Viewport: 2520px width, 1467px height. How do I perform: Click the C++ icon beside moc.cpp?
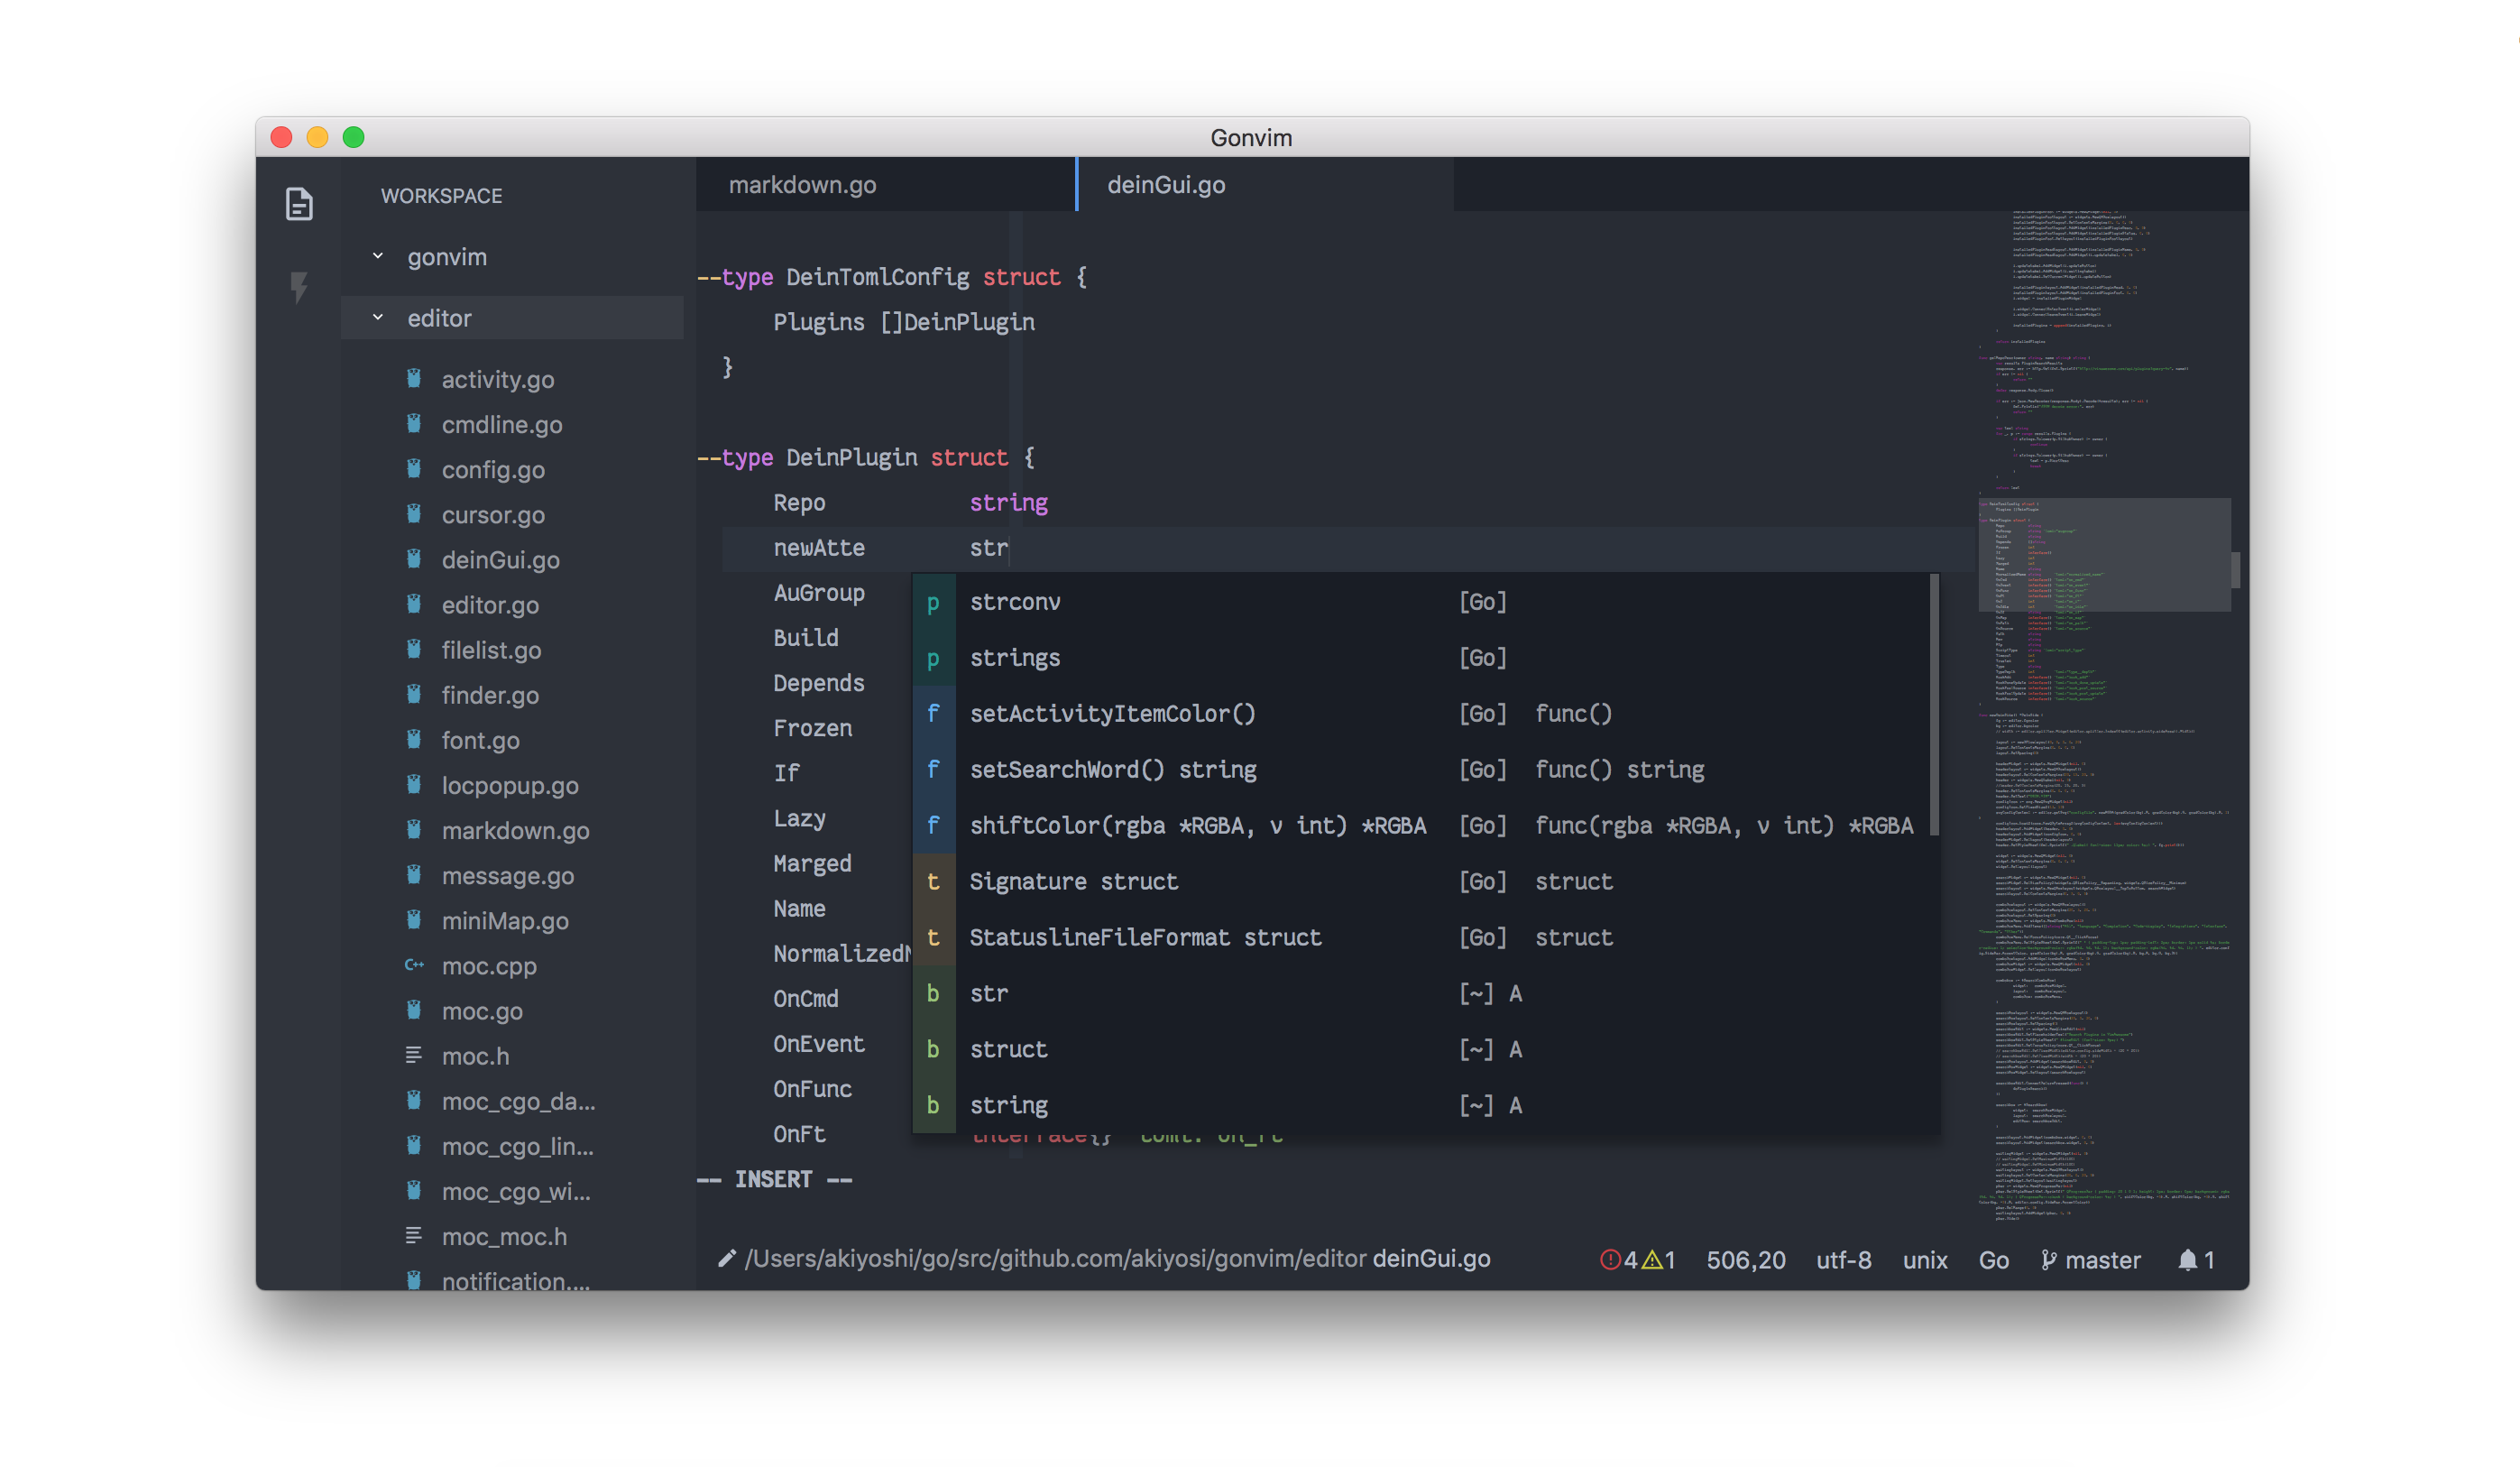[x=414, y=965]
